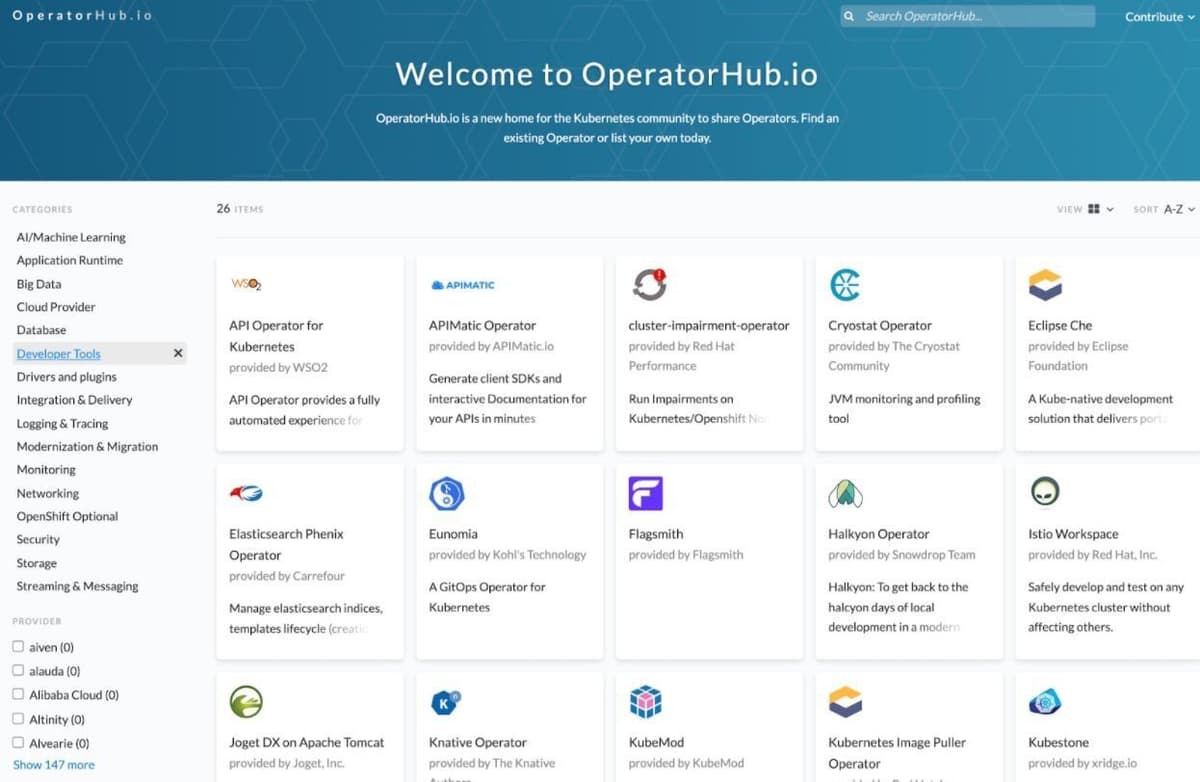
Task: Check the Altinity provider filter
Action: click(18, 719)
